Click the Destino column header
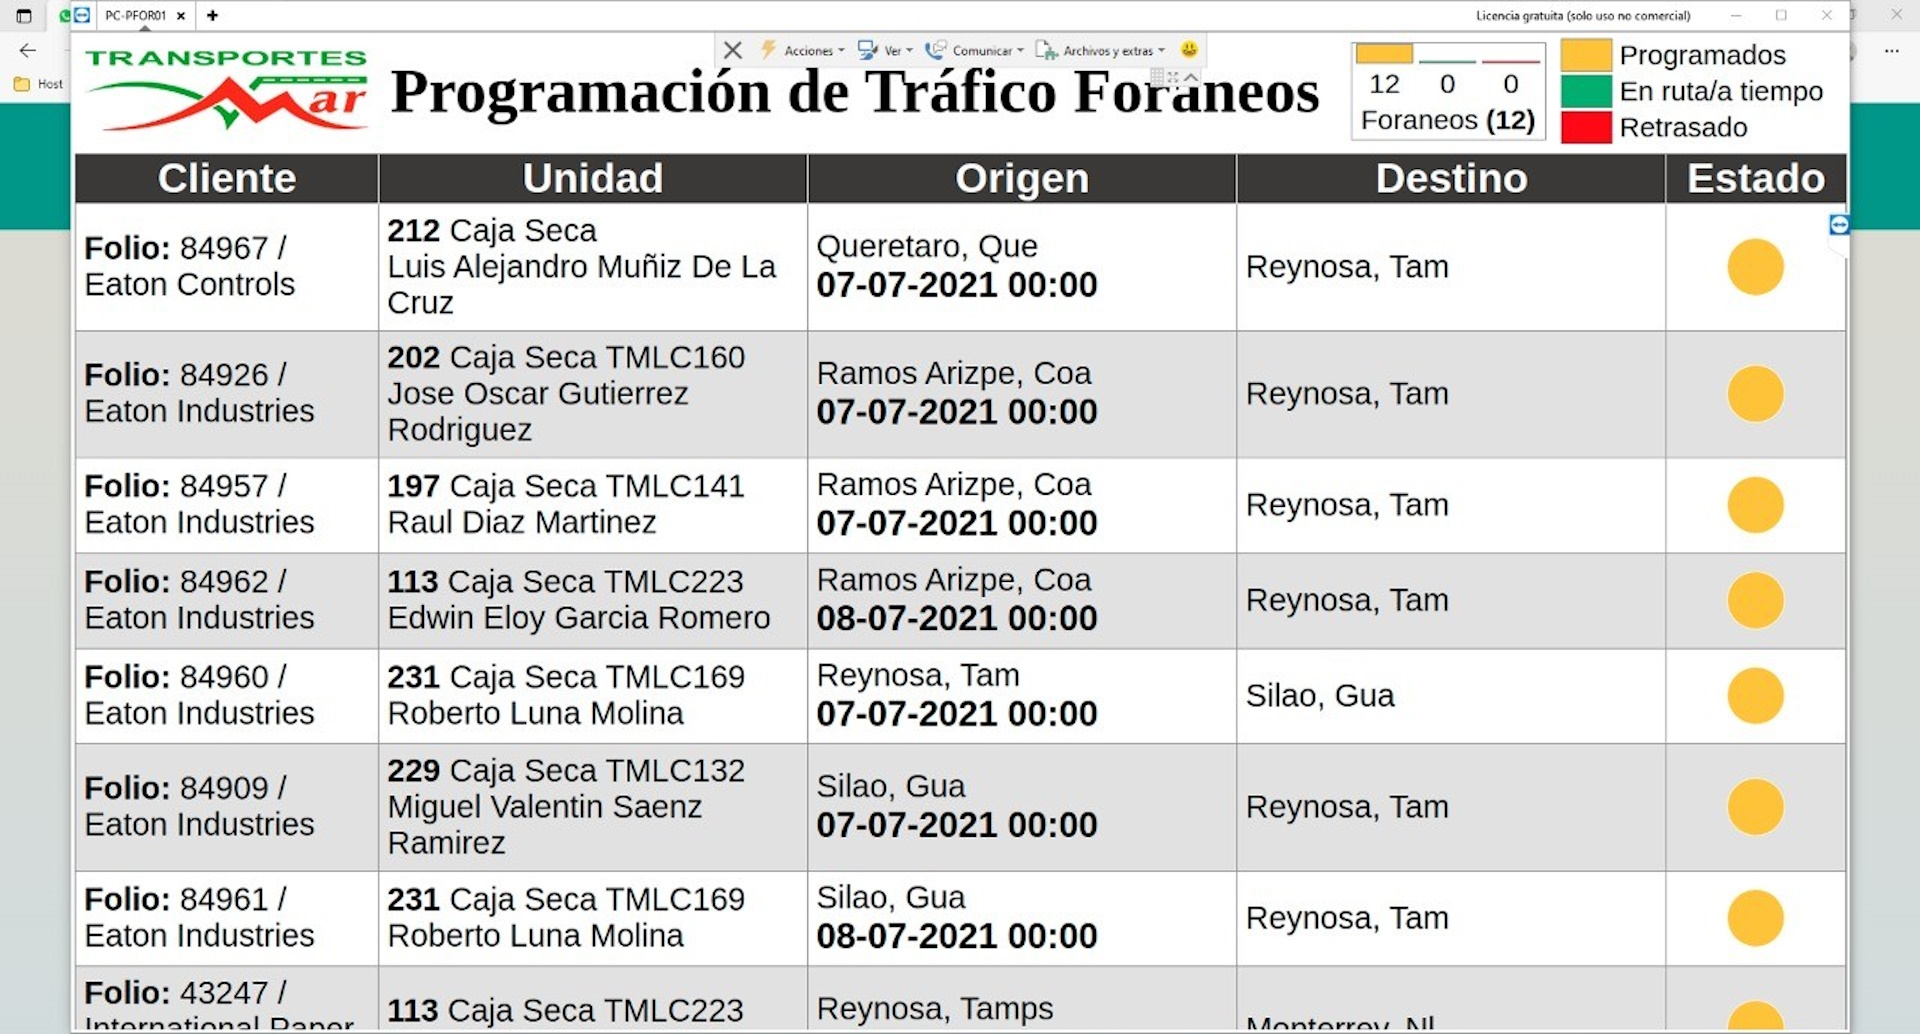Screen dimensions: 1920x1034 tap(1451, 178)
